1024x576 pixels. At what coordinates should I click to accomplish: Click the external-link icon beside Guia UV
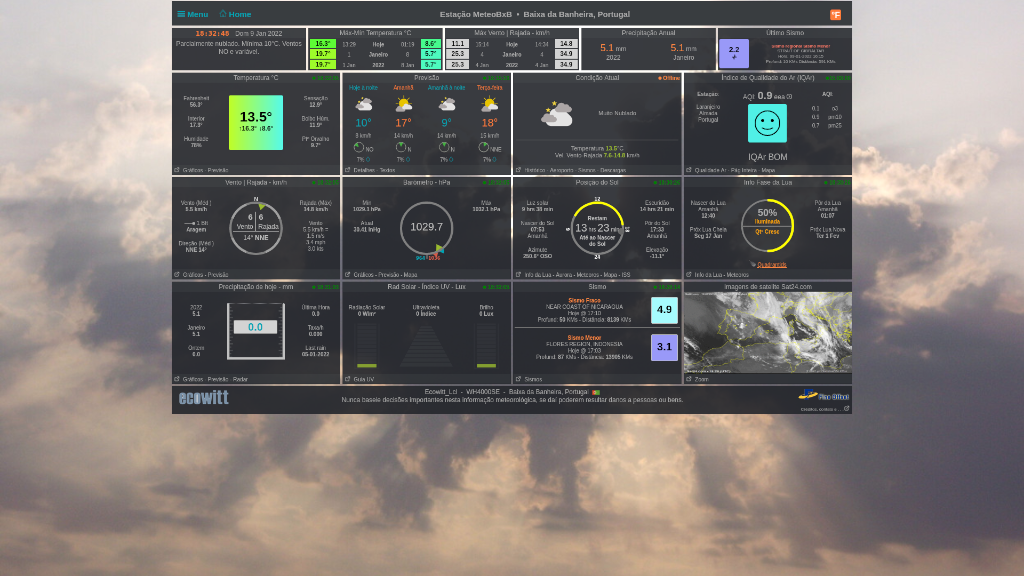[x=348, y=379]
